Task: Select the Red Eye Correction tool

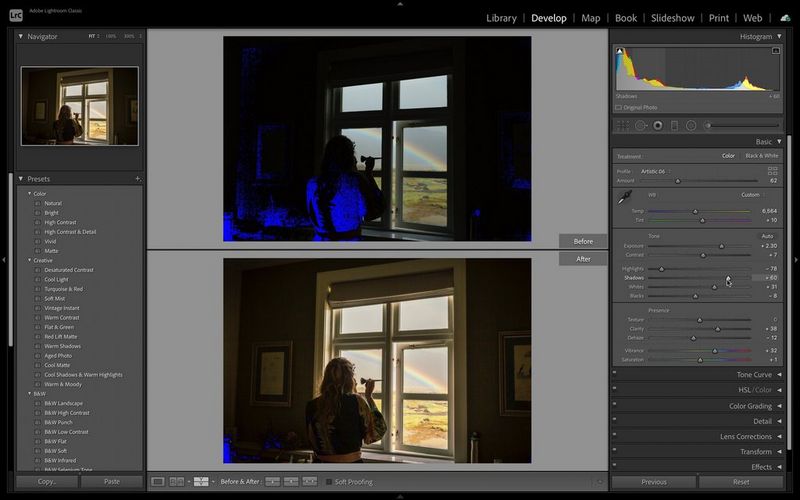Action: (x=657, y=125)
